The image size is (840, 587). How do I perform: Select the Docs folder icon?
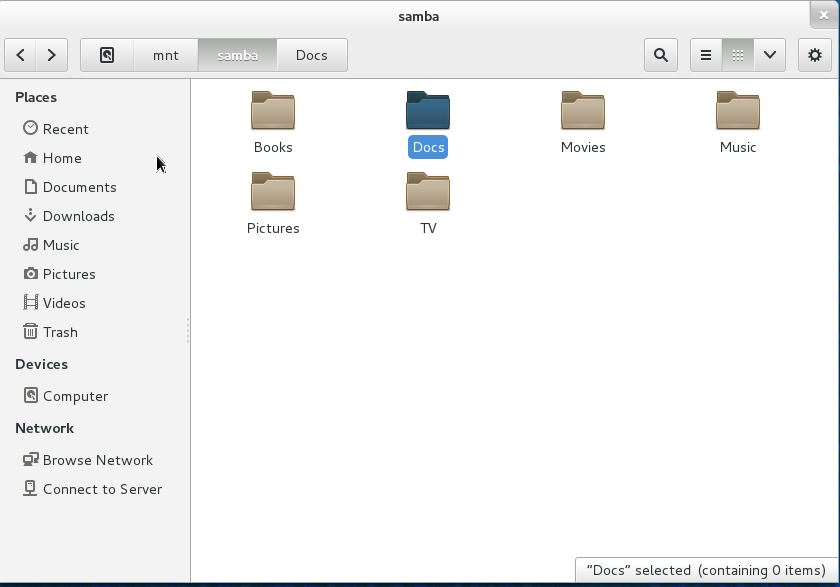coord(428,110)
